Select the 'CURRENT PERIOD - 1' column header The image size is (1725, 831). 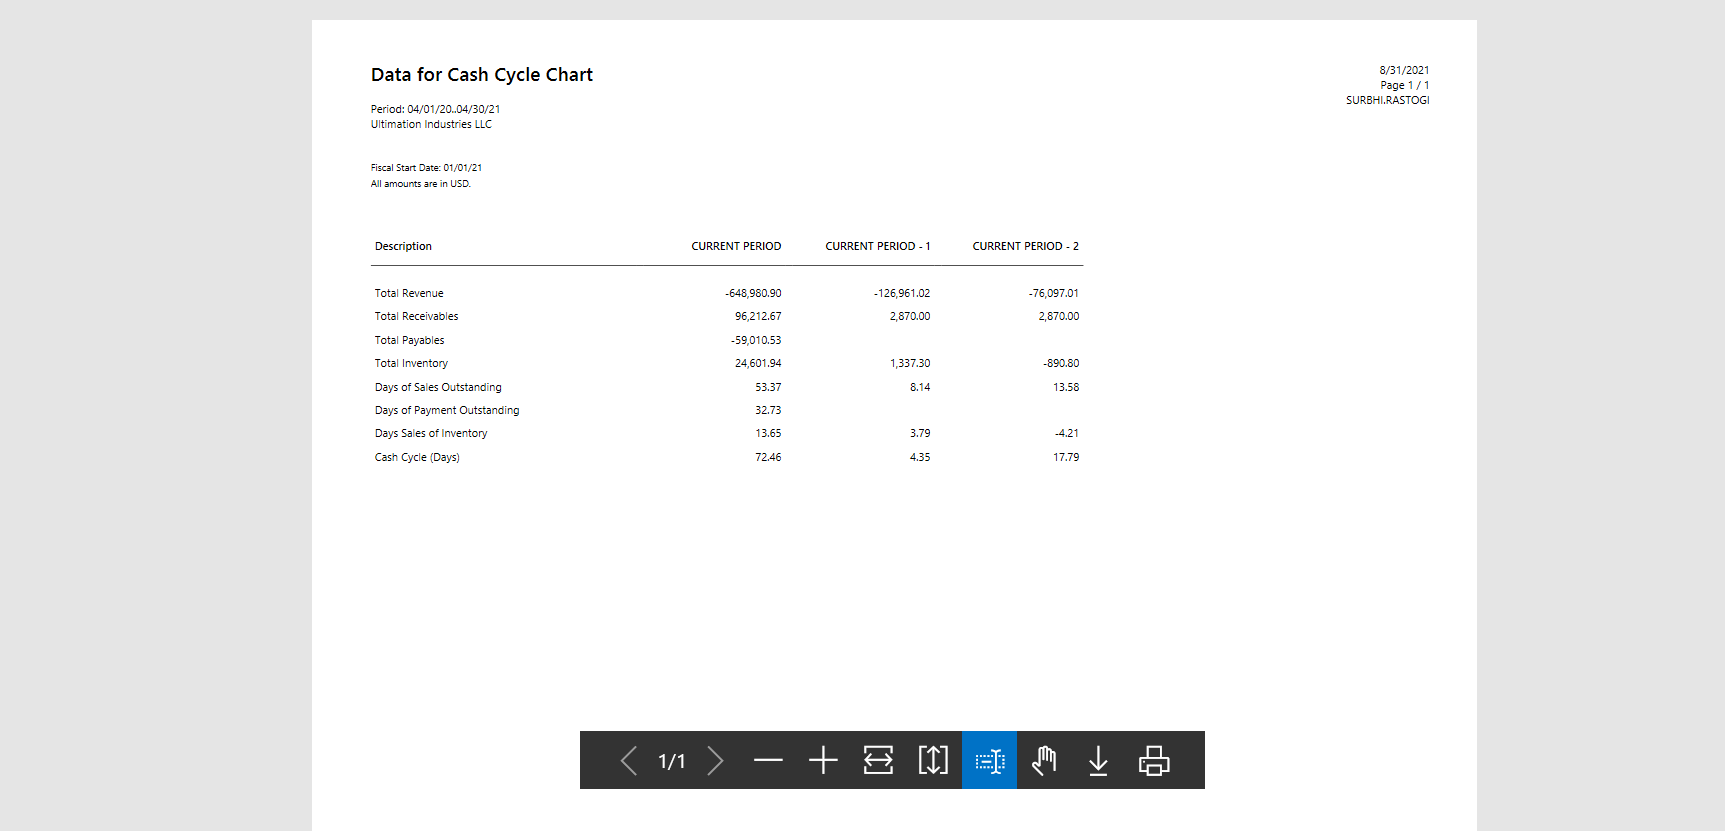[877, 246]
